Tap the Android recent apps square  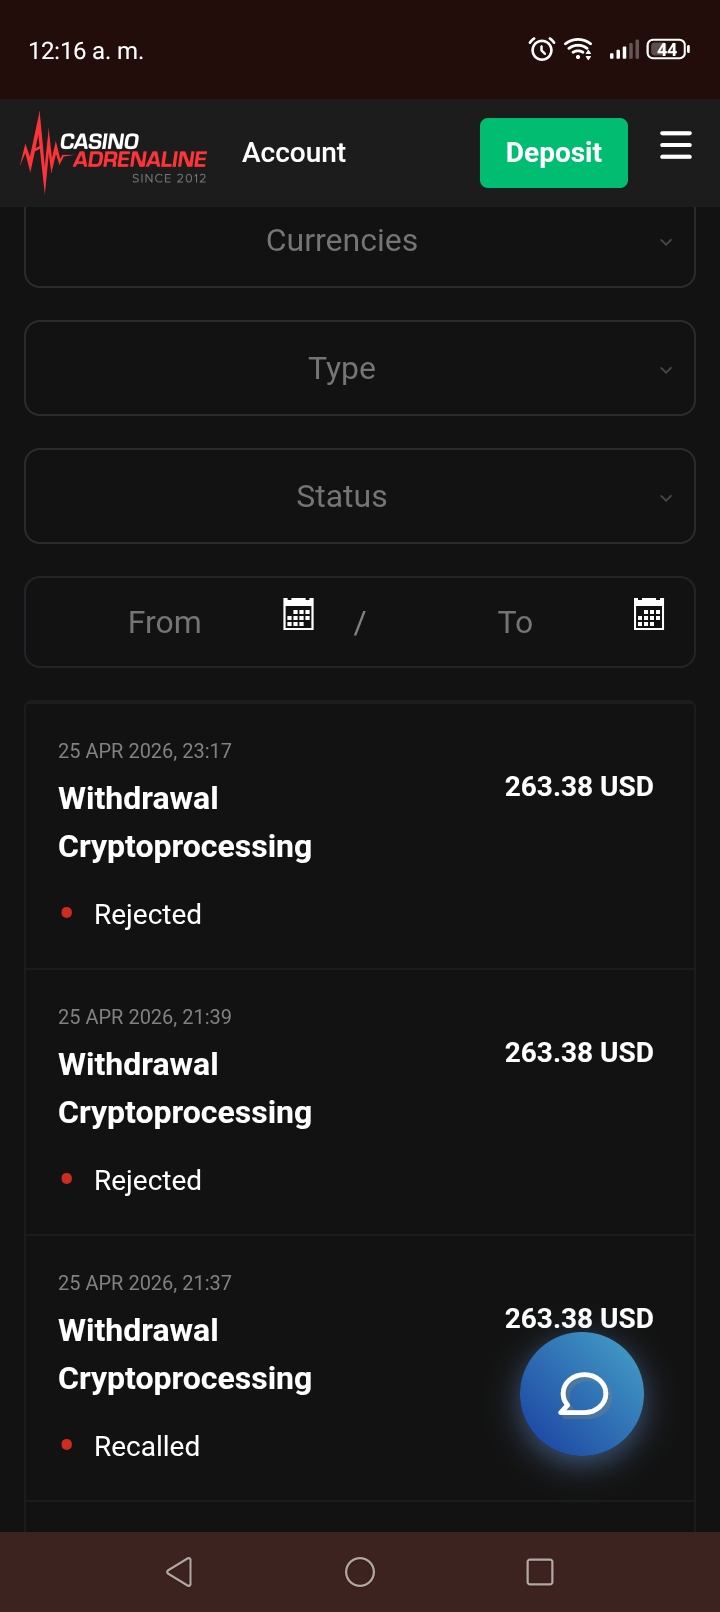540,1572
